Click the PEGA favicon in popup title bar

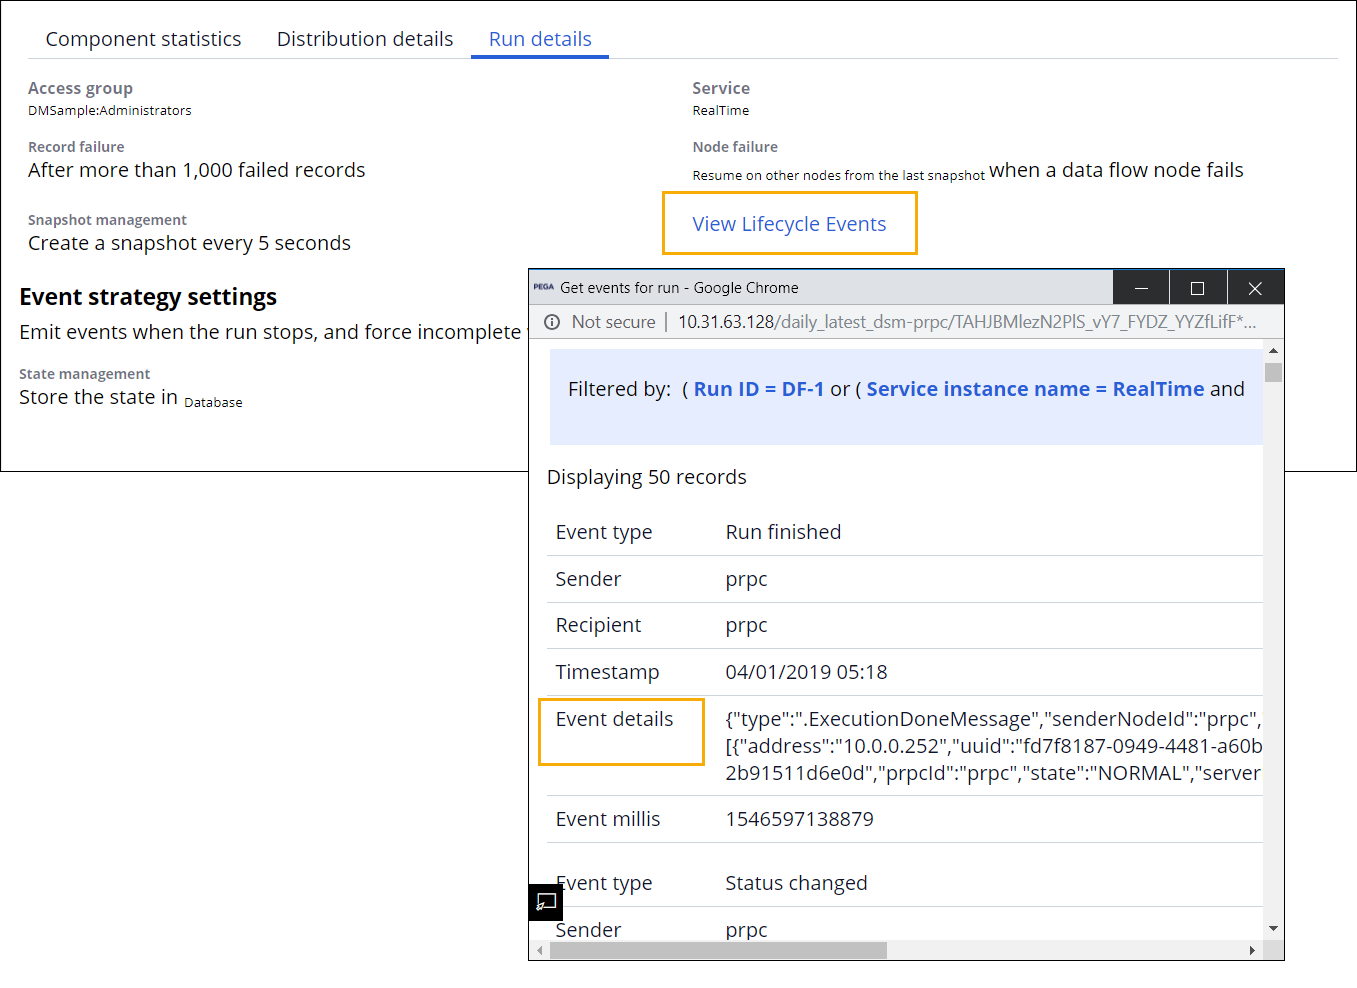pos(543,287)
